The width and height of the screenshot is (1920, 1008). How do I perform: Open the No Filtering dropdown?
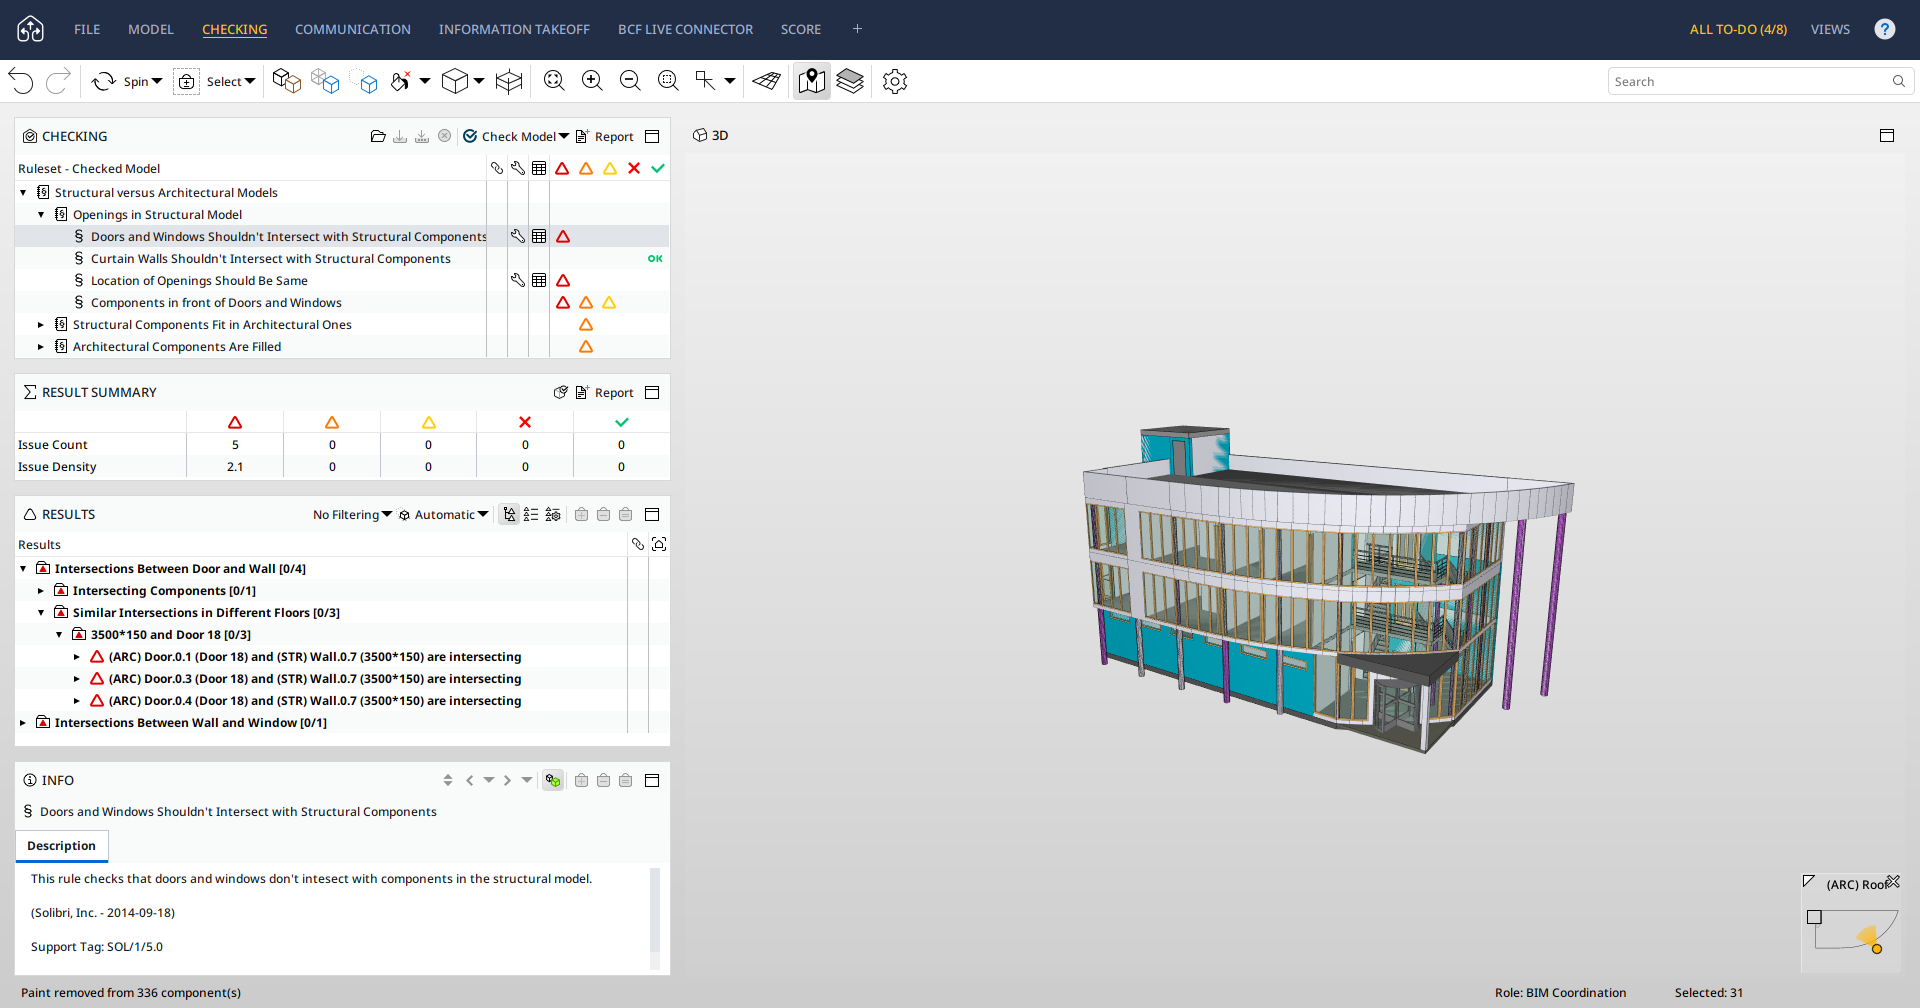[x=351, y=514]
